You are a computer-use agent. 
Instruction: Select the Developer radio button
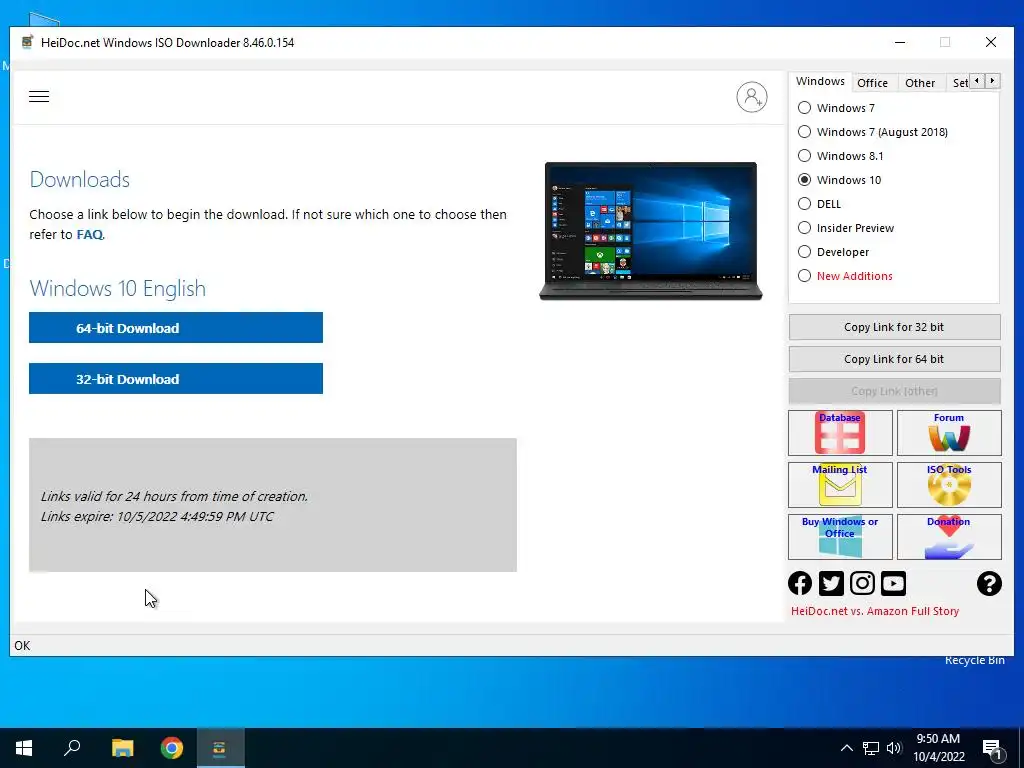click(x=805, y=252)
